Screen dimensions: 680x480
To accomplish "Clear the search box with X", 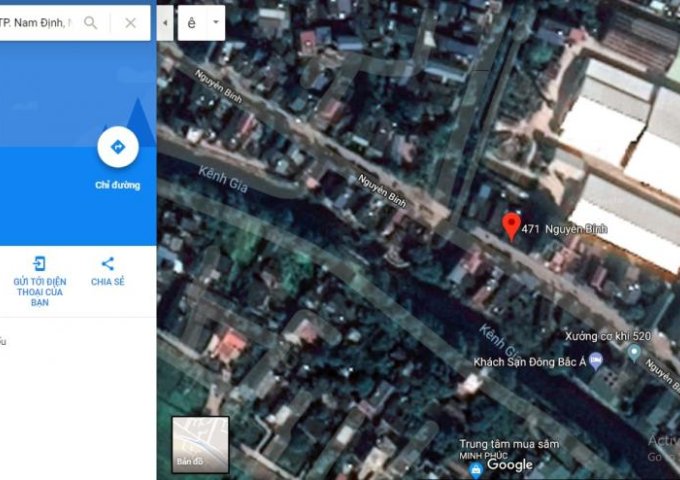I will [130, 22].
